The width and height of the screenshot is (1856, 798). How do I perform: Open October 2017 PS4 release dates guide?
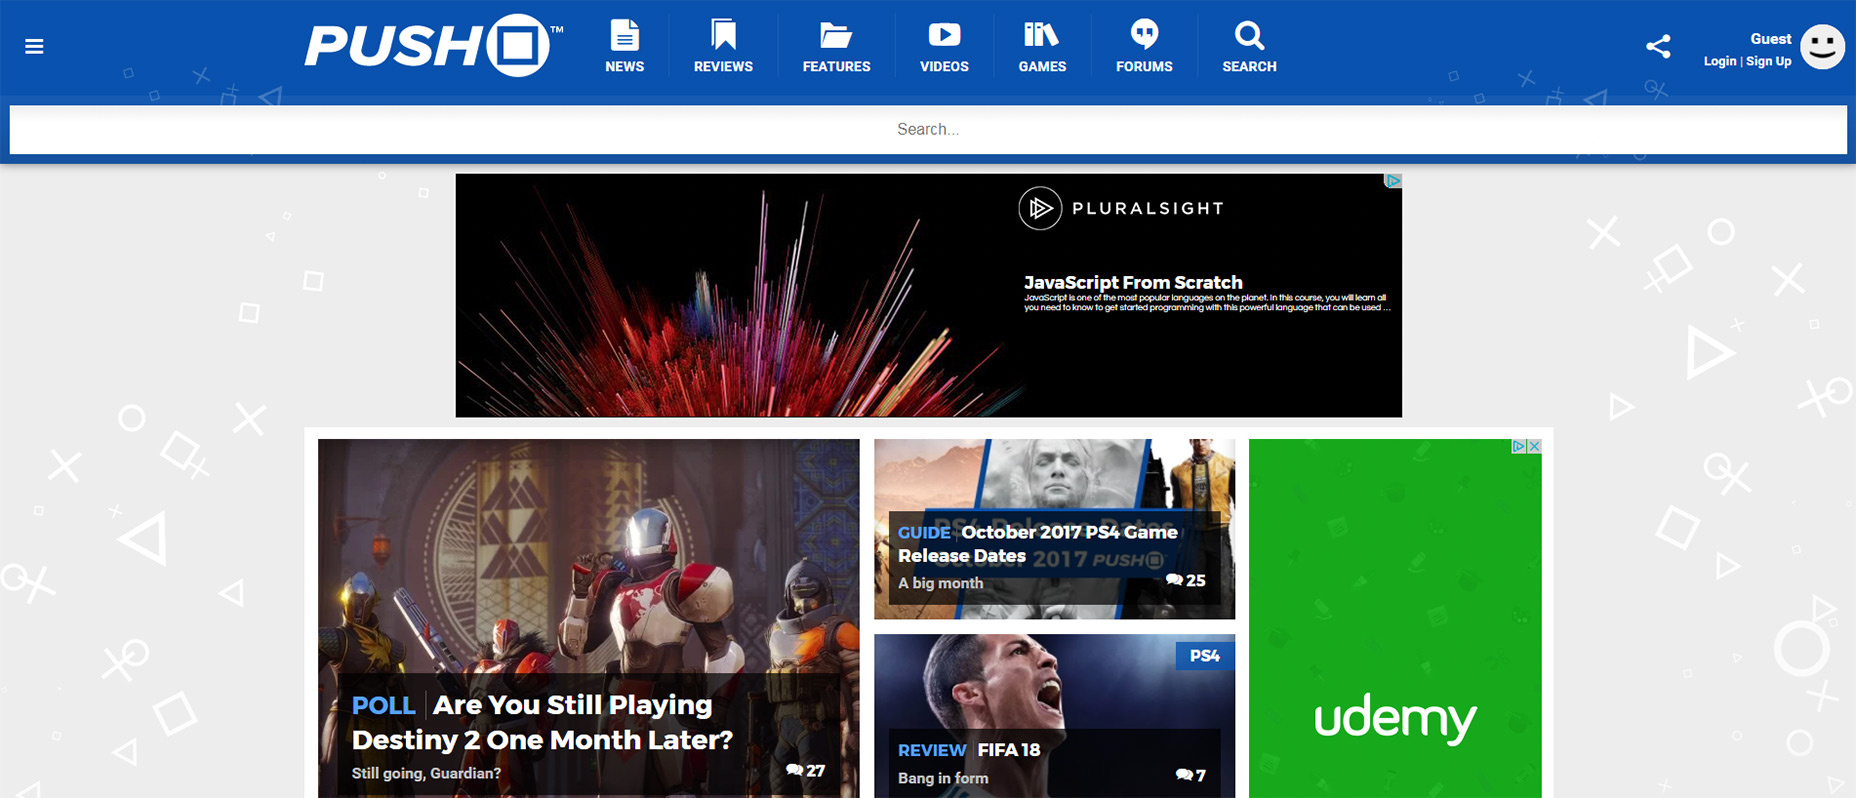point(1037,544)
